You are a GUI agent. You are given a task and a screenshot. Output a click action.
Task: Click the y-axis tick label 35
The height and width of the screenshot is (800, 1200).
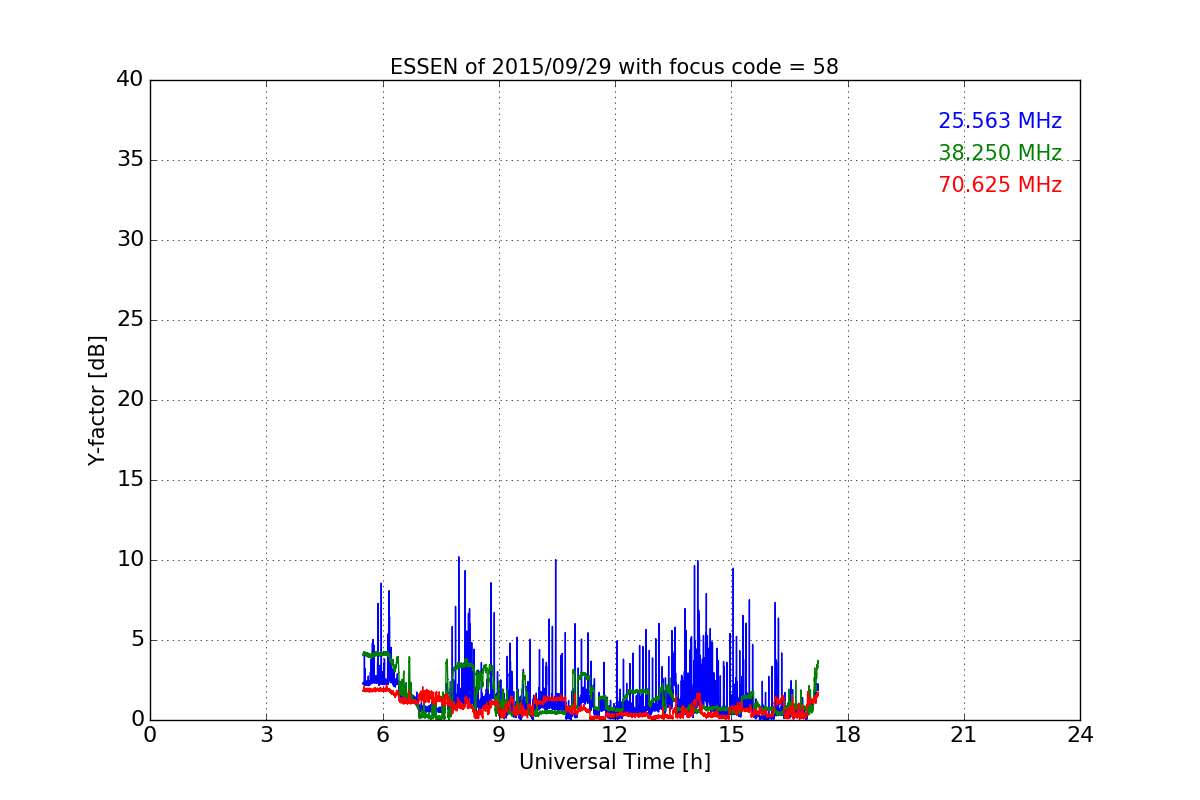pos(130,160)
